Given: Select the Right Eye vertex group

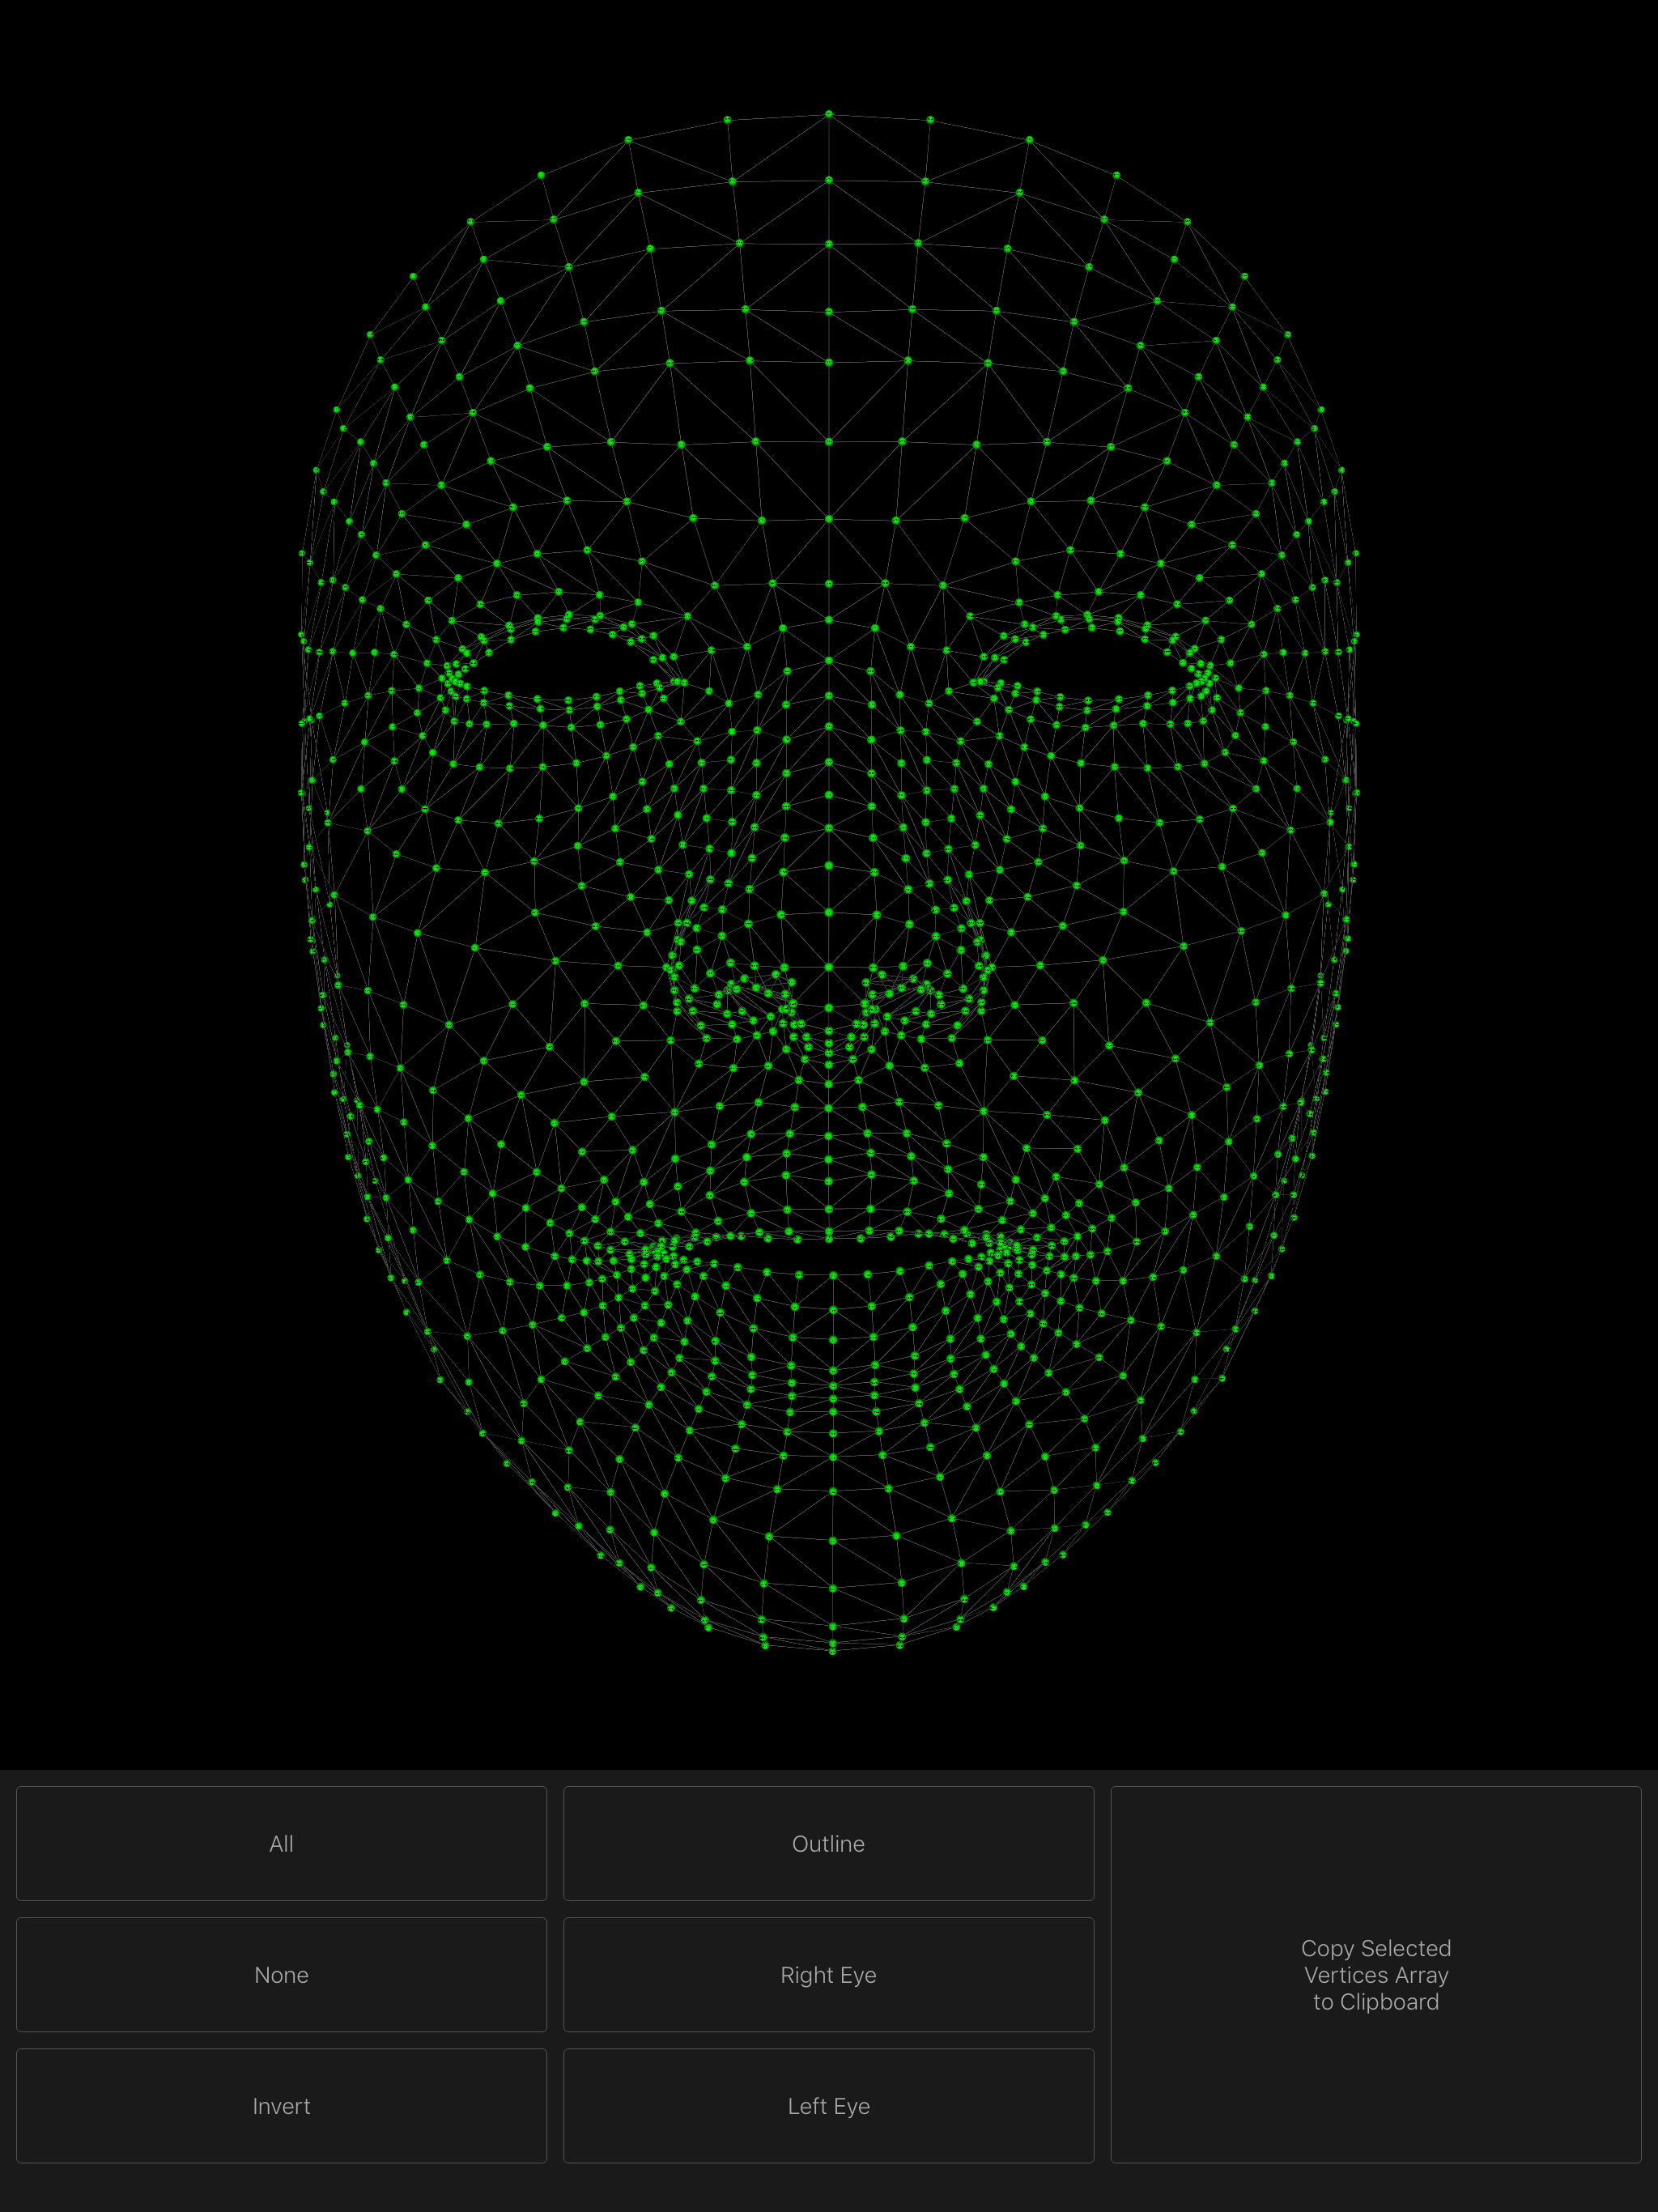Looking at the screenshot, I should [828, 1974].
